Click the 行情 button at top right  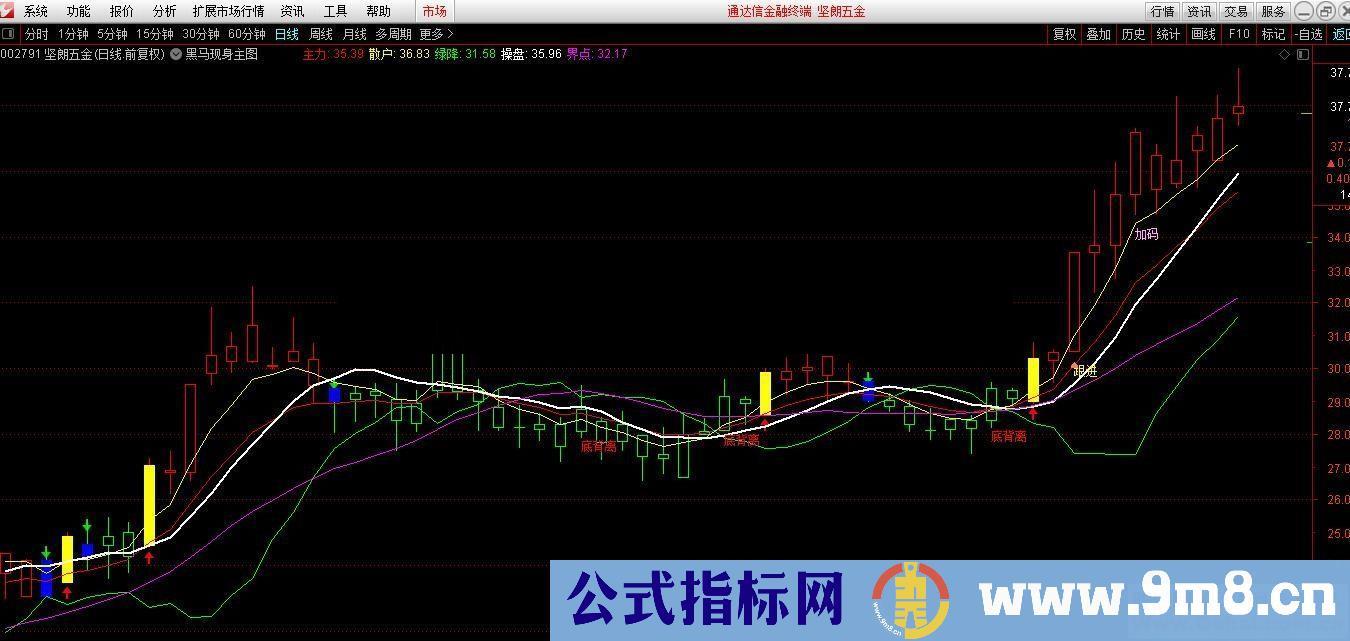(x=1162, y=11)
